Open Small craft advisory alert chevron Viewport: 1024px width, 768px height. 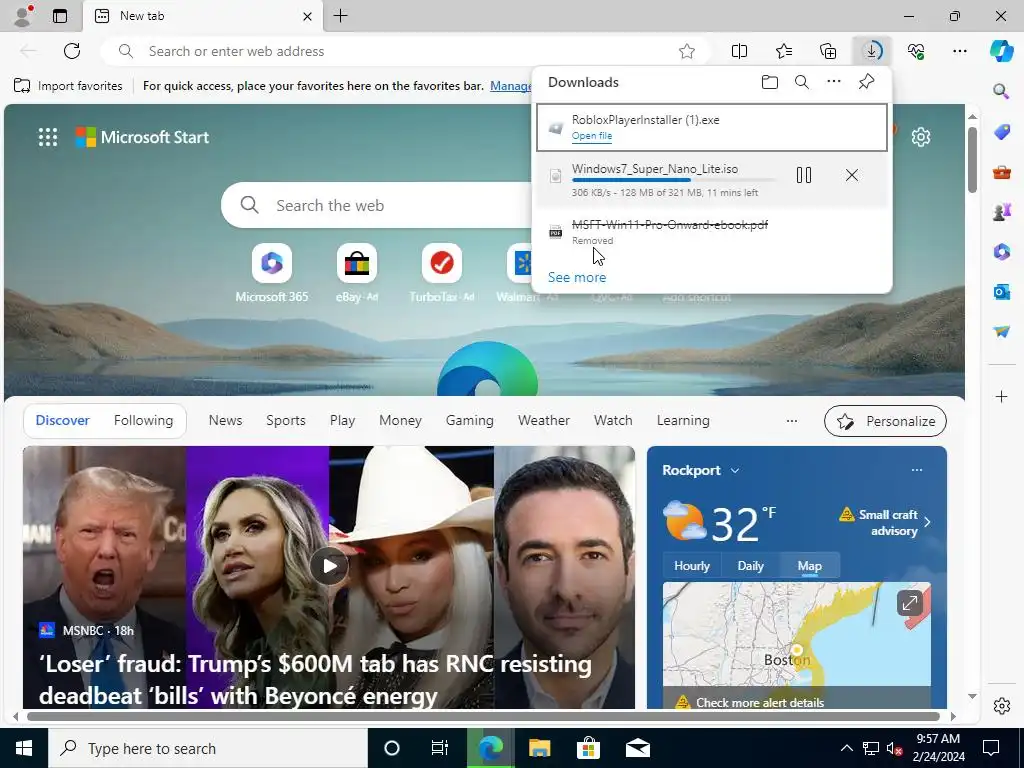coord(927,522)
